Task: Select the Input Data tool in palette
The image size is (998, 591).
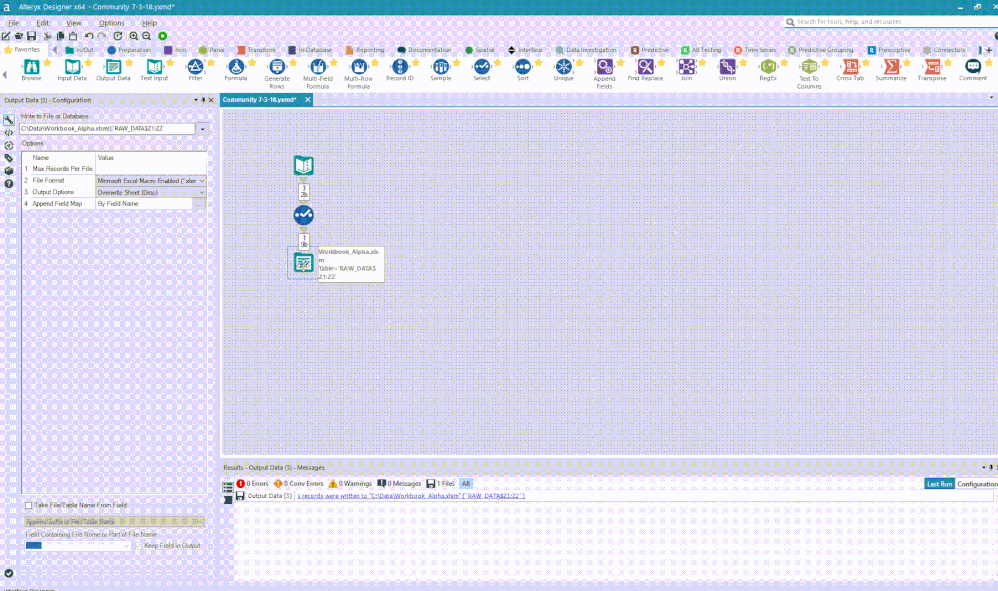Action: (72, 70)
